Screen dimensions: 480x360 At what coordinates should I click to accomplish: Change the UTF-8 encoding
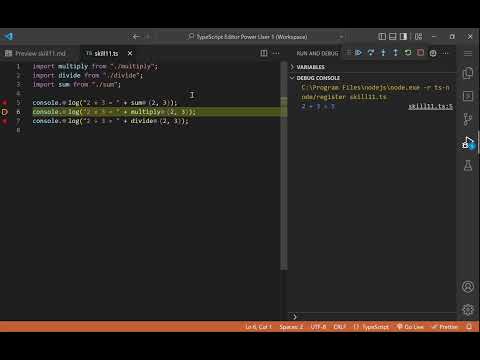pos(318,327)
